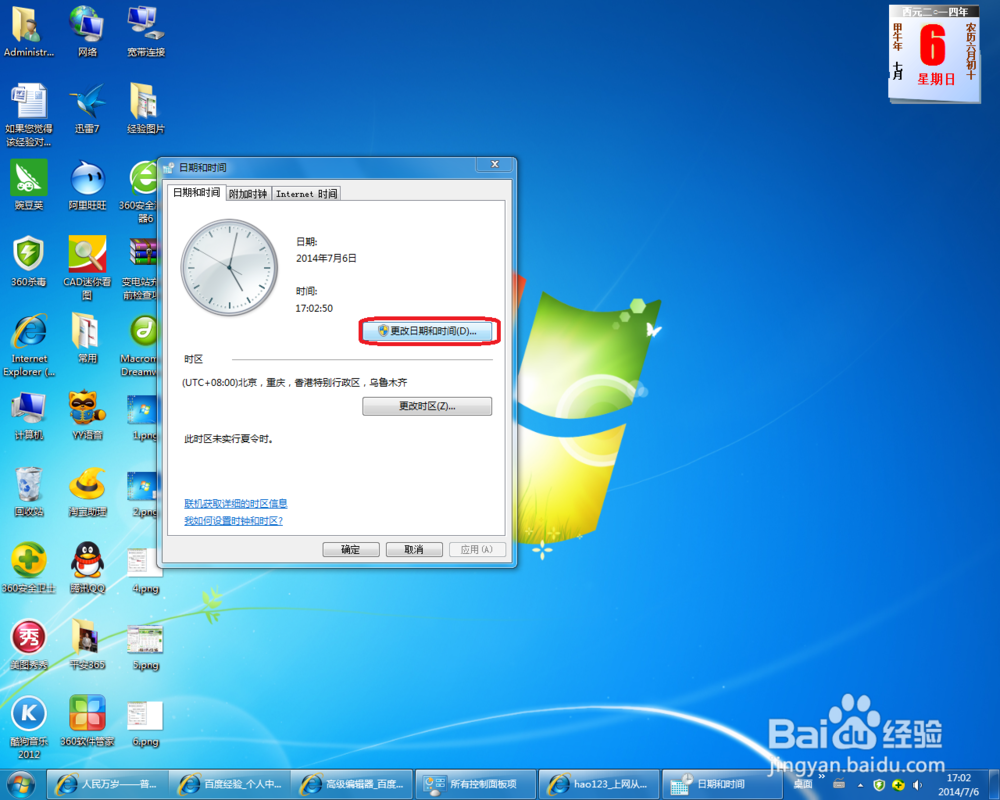Switch to taskbar item hao123_上网从
The width and height of the screenshot is (1000, 800).
coord(599,784)
